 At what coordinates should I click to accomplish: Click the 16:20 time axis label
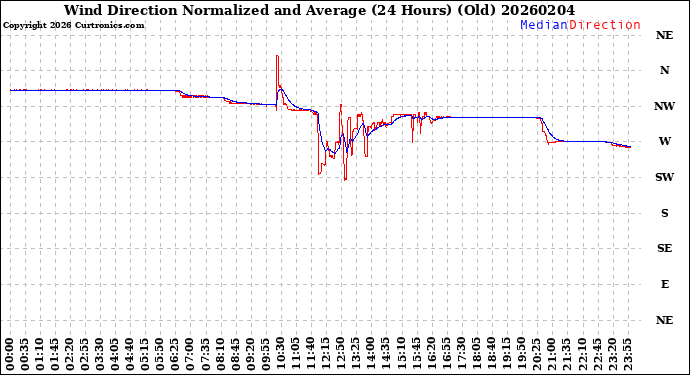(431, 354)
